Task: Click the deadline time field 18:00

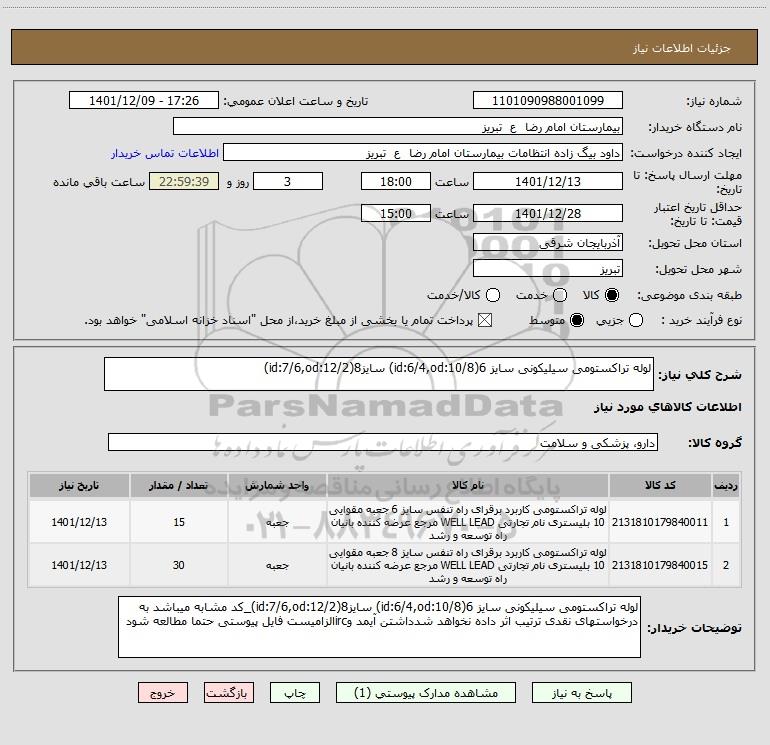Action: point(396,181)
